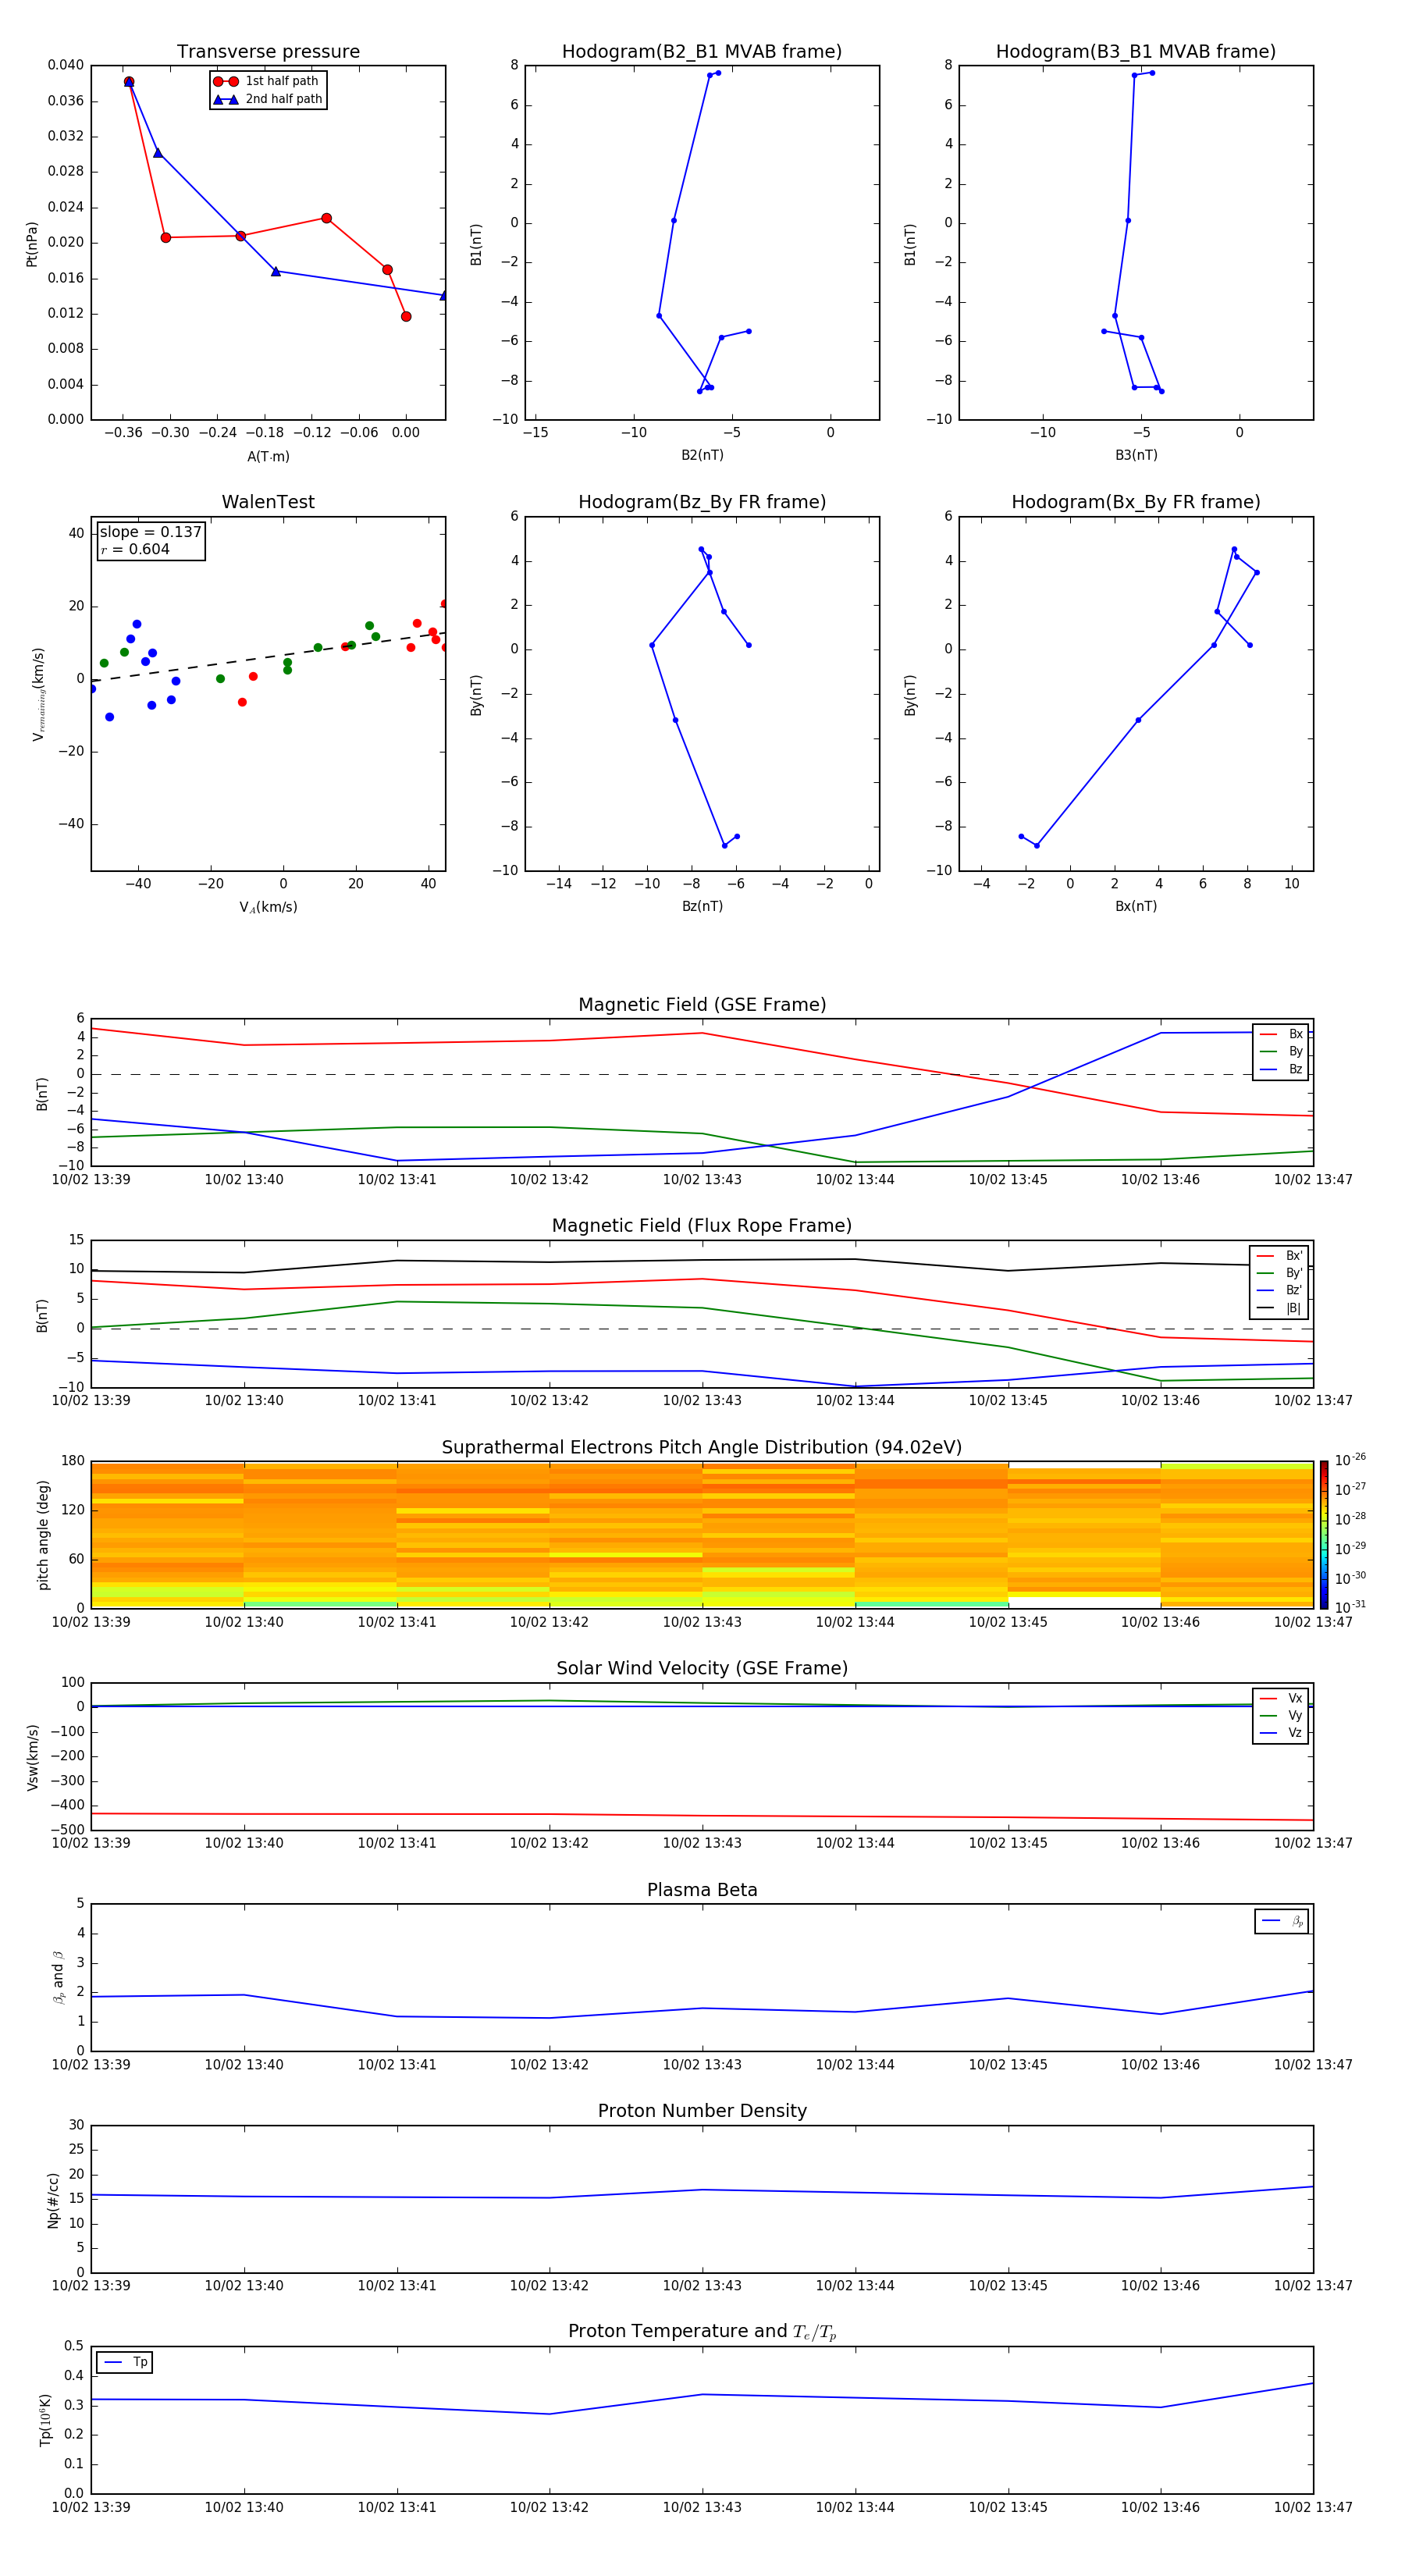This screenshot has height=2576, width=1405.
Task: Click the 'Proton Temperature and Te/Tp' title
Action: coord(702,2333)
